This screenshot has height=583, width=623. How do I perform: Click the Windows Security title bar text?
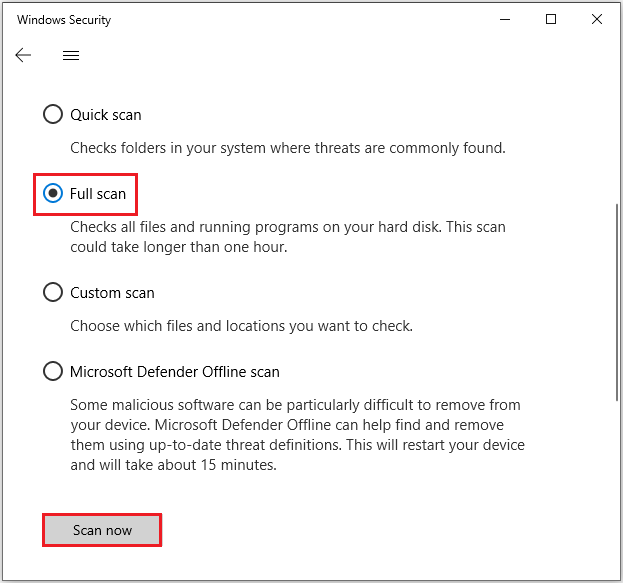coord(62,19)
